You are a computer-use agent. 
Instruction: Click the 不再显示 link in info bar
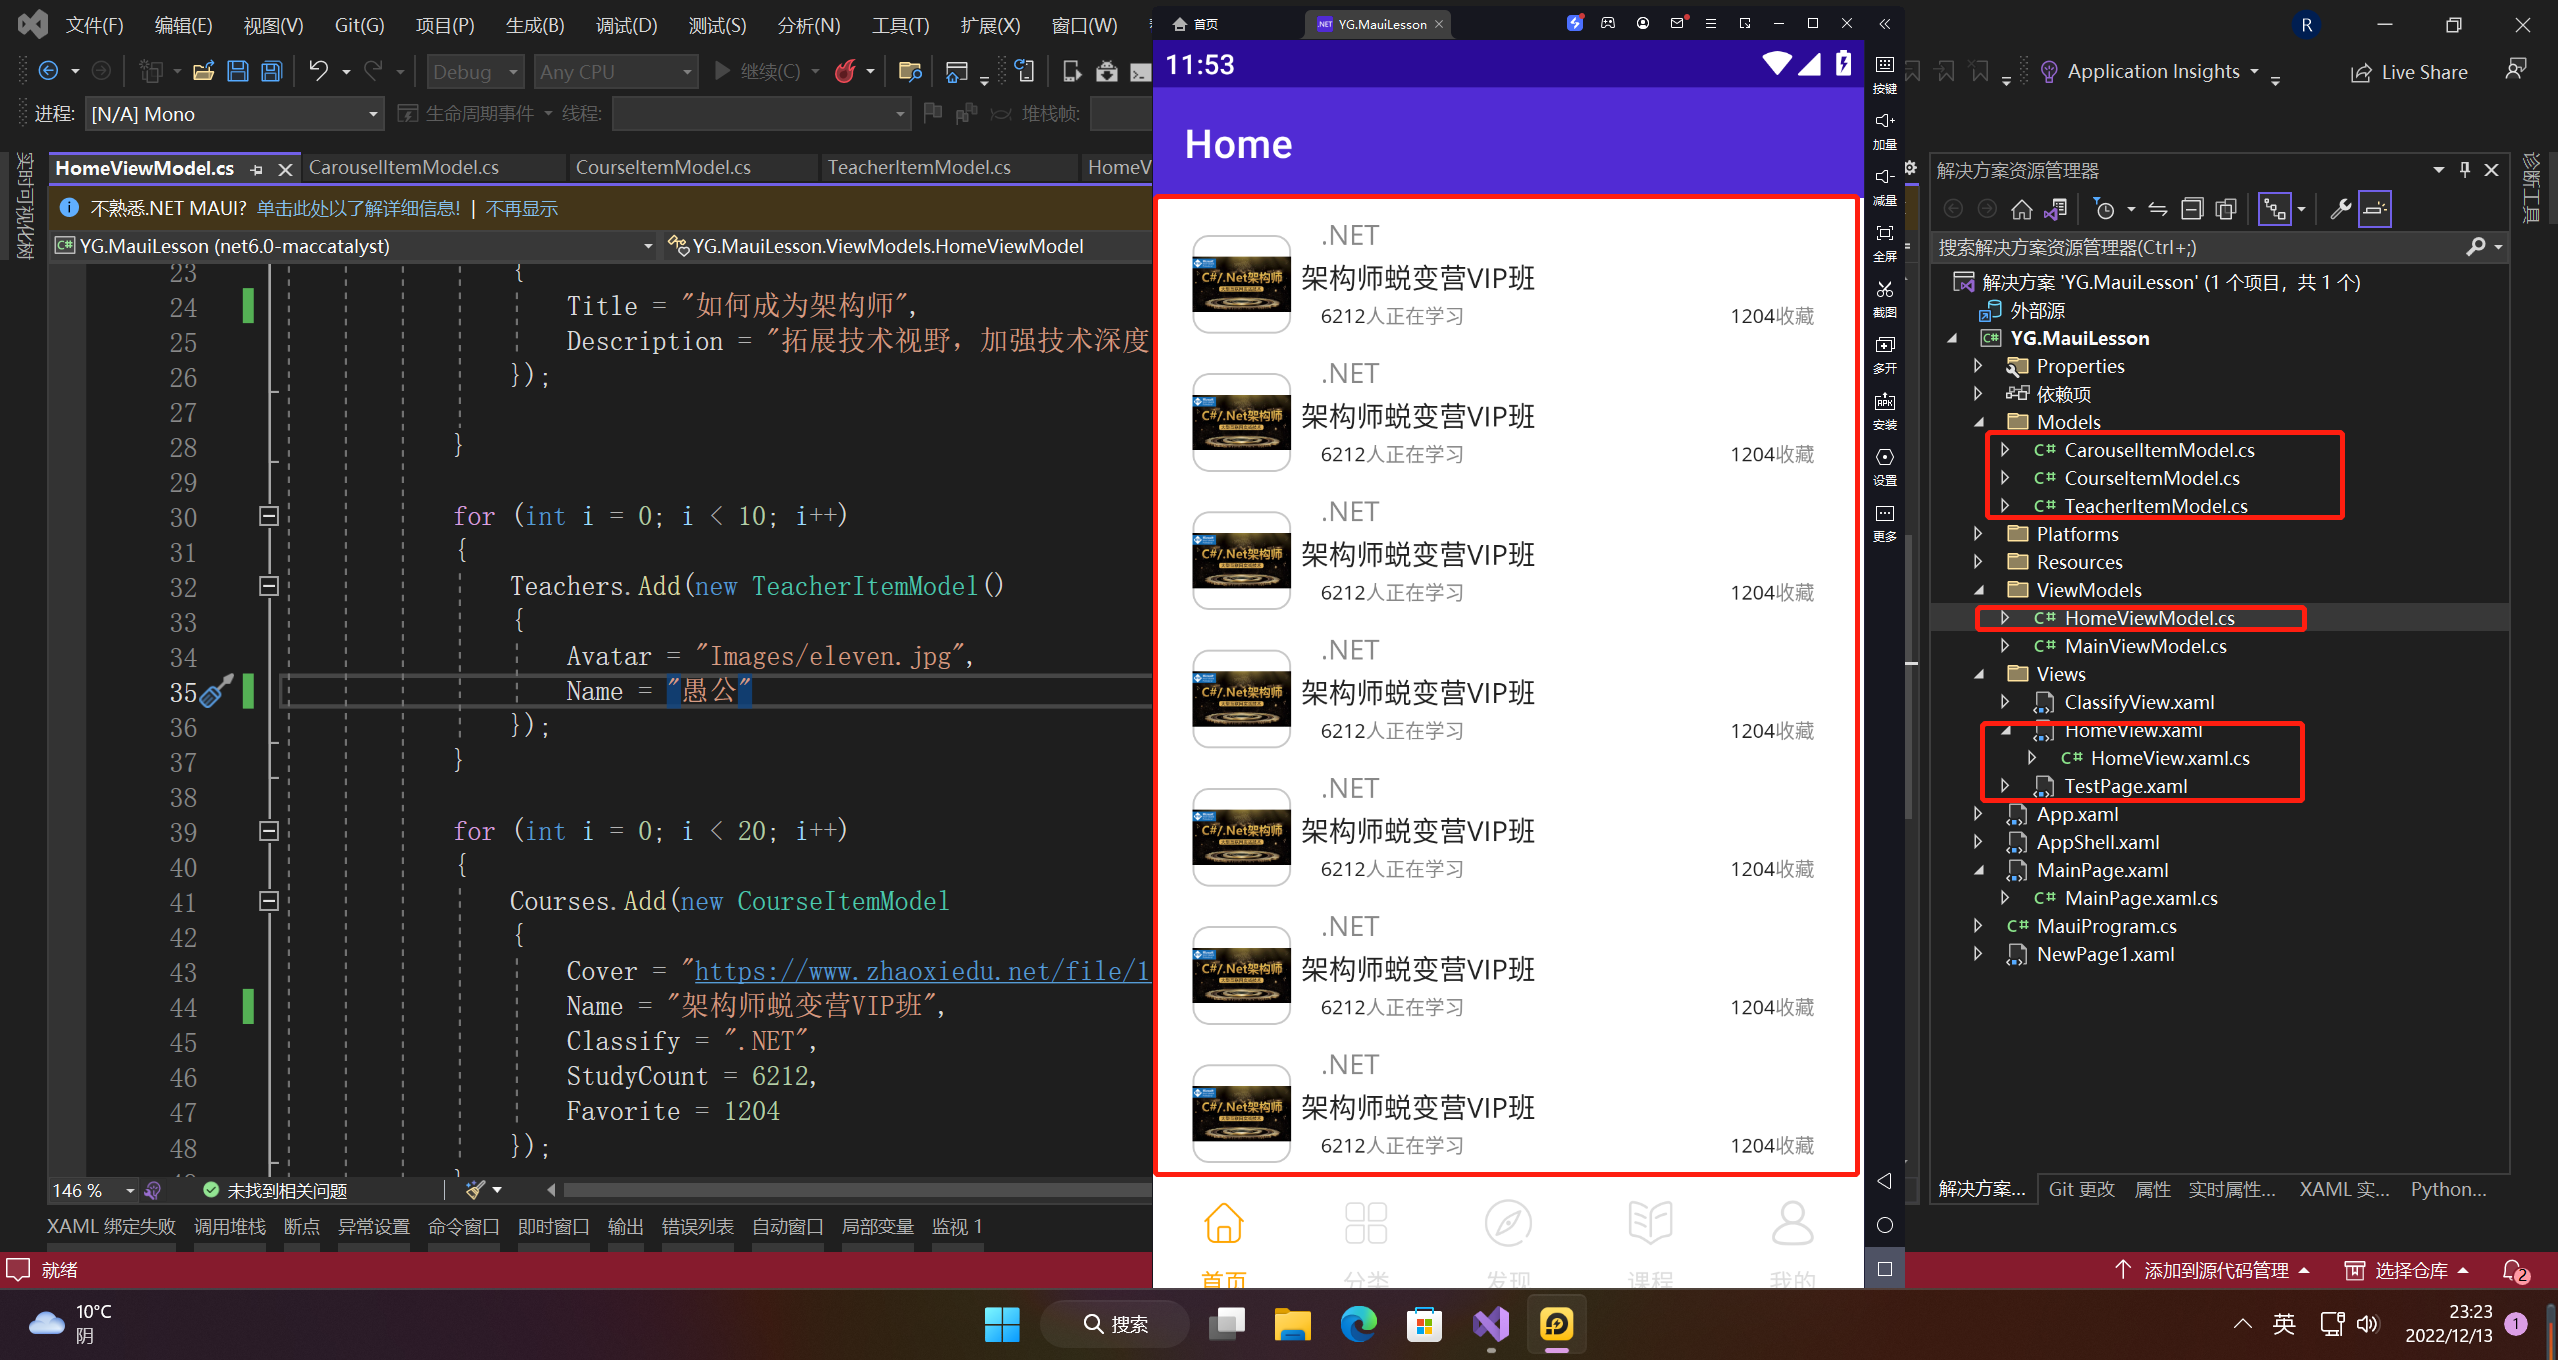521,208
